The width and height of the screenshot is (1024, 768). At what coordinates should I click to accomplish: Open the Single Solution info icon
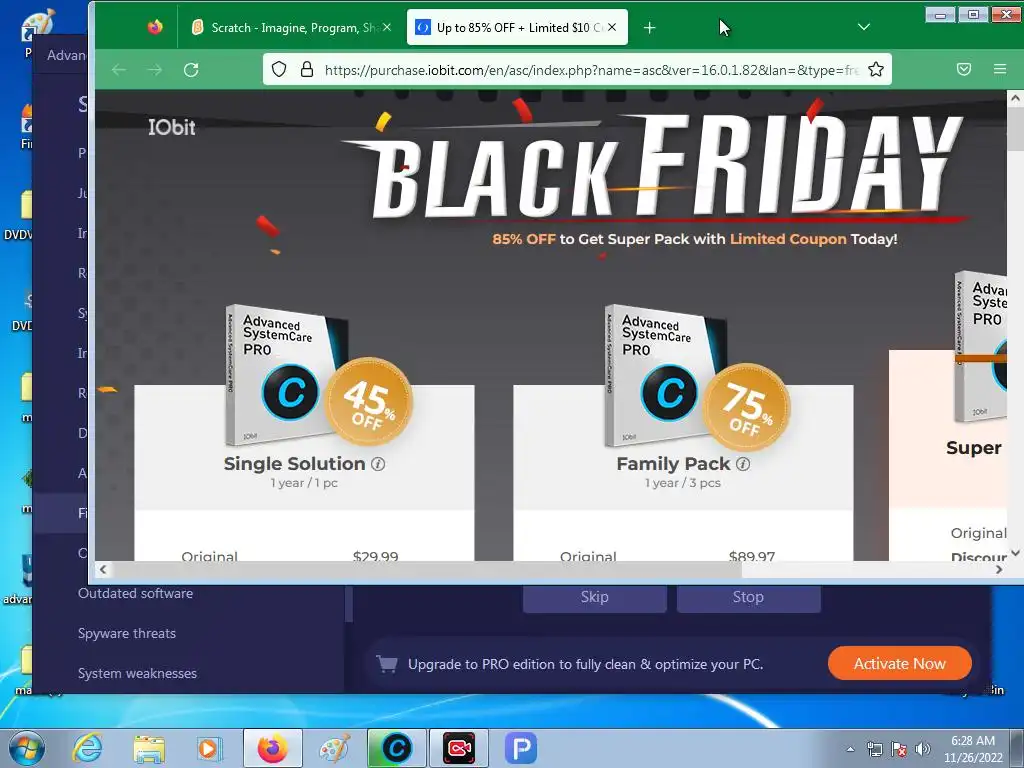tap(378, 464)
